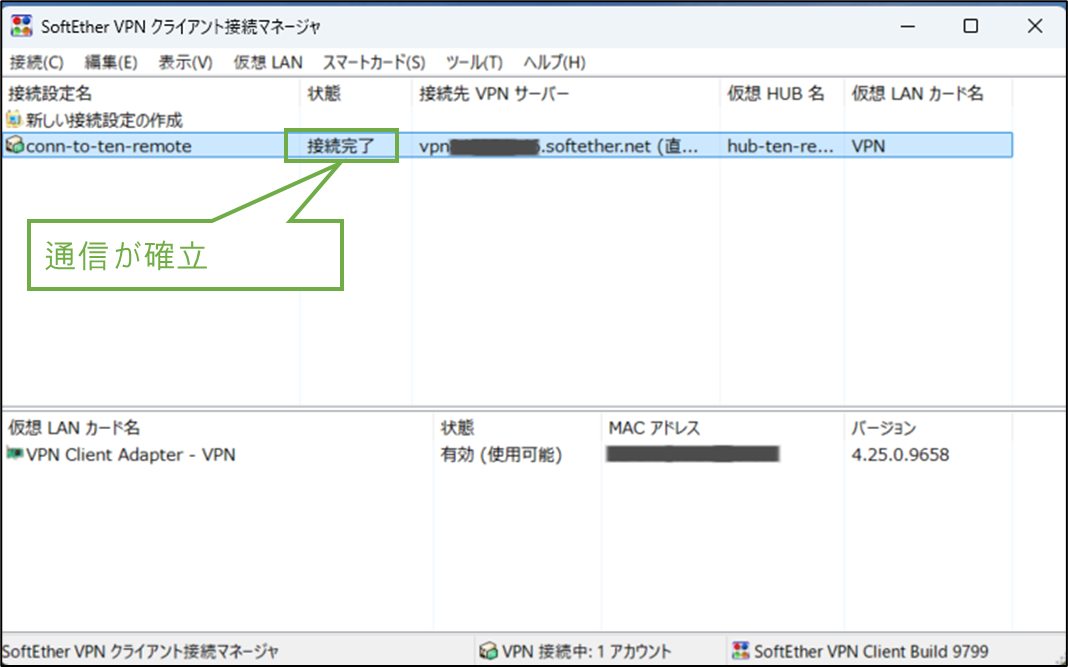Minimize the SoftEther VPN window

click(907, 26)
